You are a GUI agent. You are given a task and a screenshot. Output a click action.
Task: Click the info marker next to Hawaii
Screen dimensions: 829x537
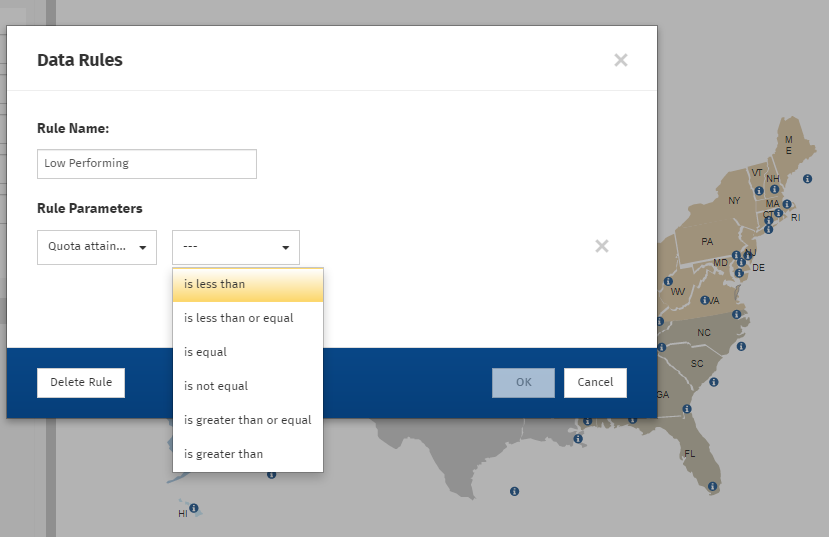(x=194, y=508)
